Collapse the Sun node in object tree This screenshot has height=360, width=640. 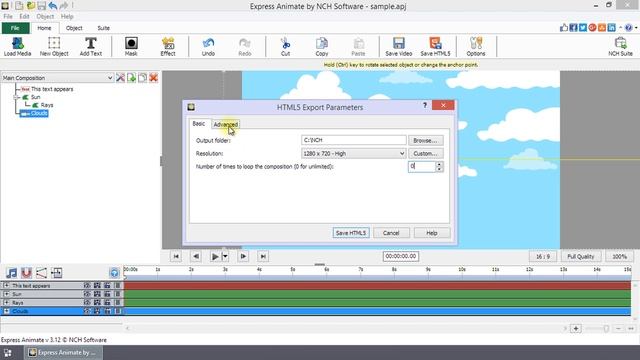click(x=16, y=97)
